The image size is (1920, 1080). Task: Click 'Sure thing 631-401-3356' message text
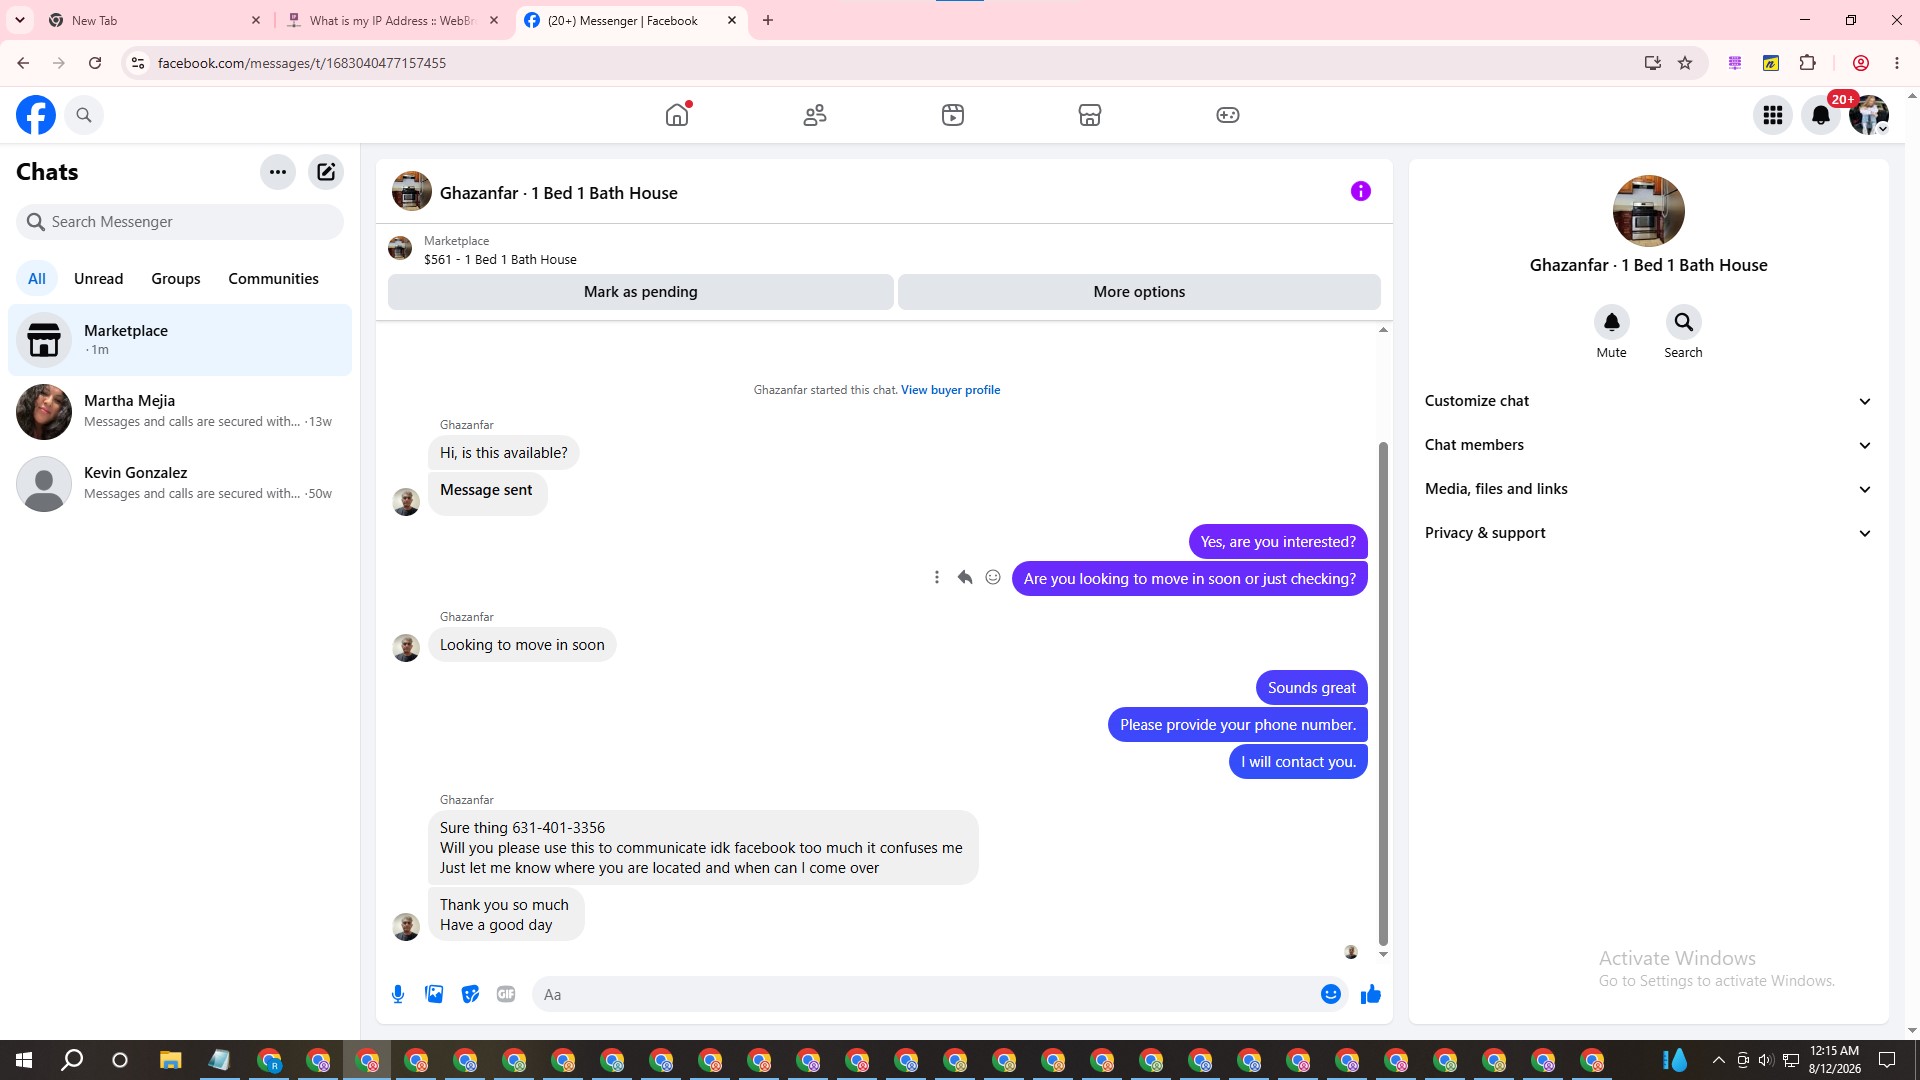tap(522, 828)
